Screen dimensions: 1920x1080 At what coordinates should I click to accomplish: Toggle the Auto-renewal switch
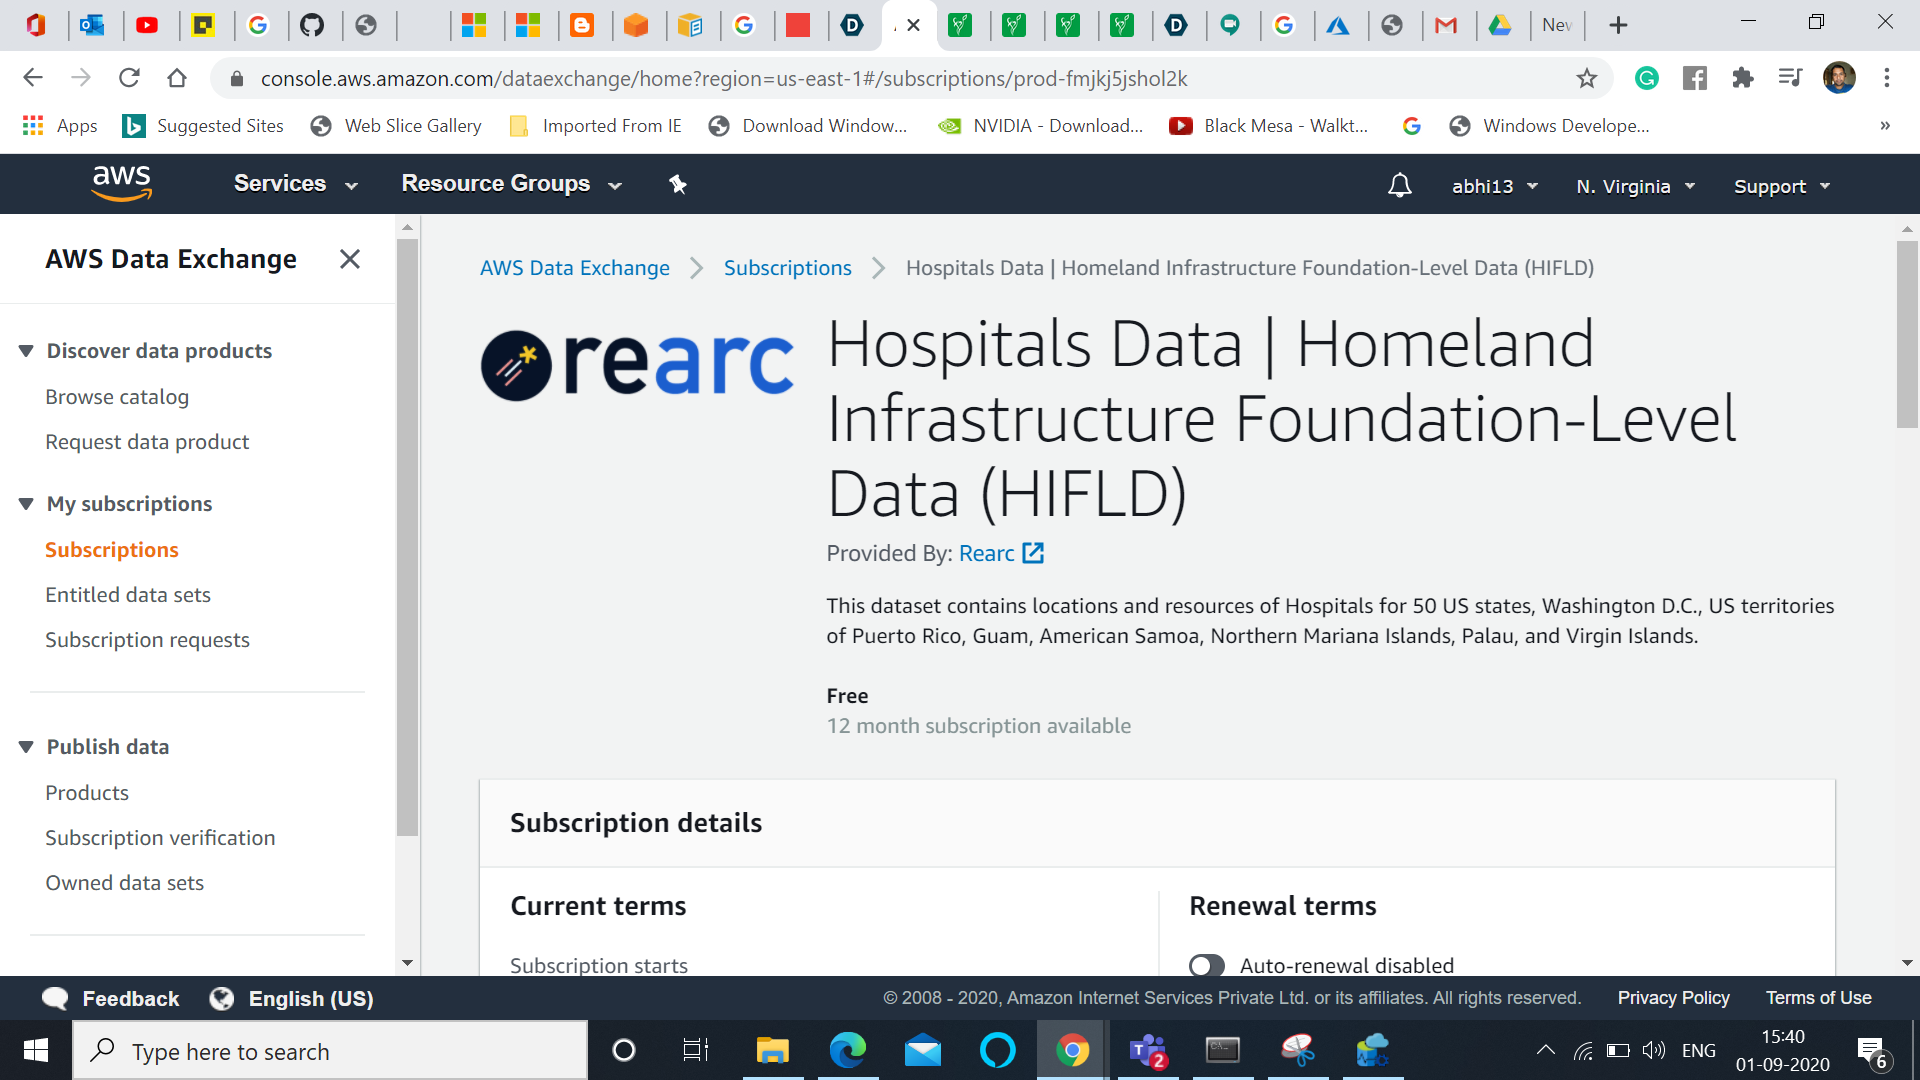(1206, 965)
